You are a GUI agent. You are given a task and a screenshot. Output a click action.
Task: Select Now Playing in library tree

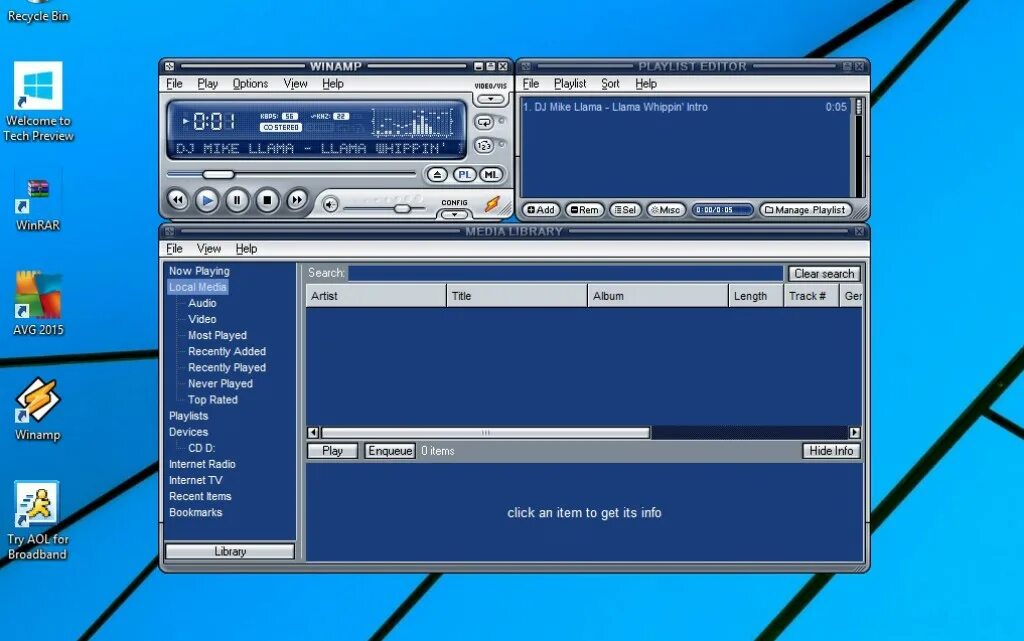point(199,271)
